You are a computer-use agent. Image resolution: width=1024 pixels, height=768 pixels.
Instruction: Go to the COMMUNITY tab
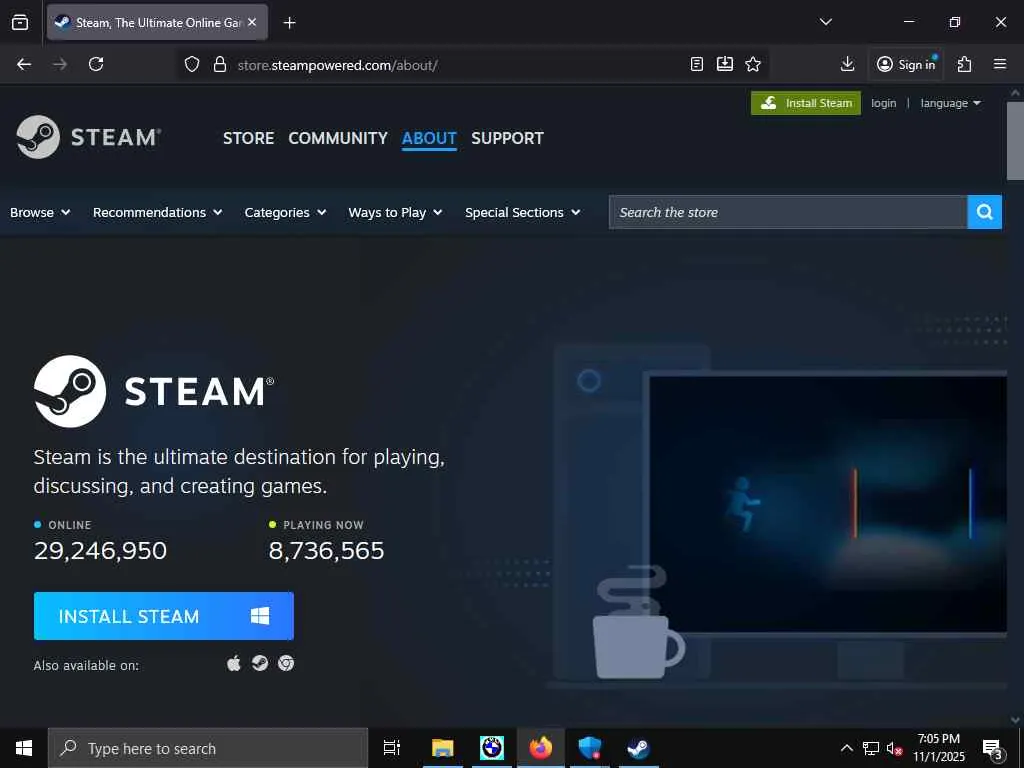(338, 138)
